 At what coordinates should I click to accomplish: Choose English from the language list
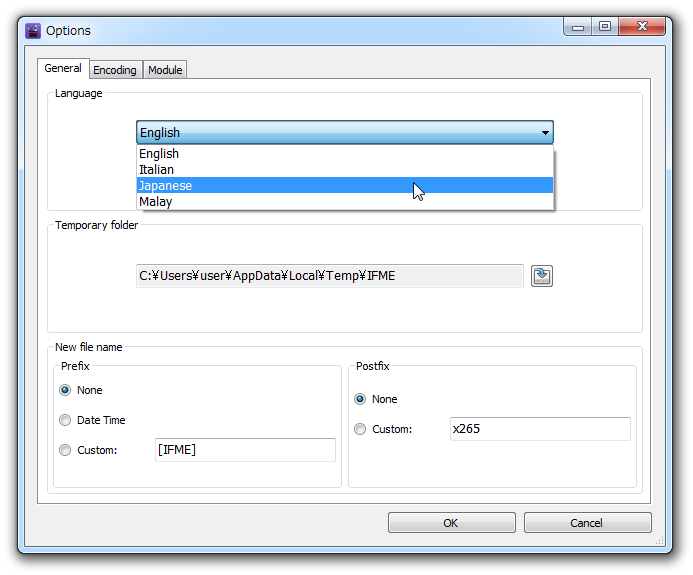click(345, 153)
